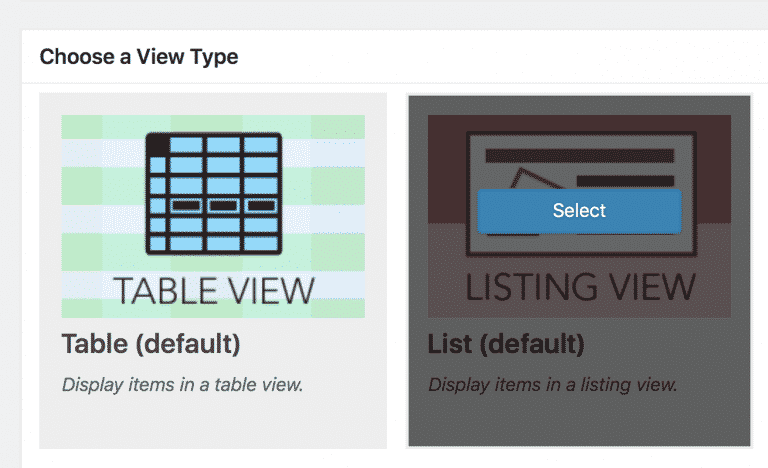Click empty area of Table view card
Screen dimensions: 768x468
(213, 421)
